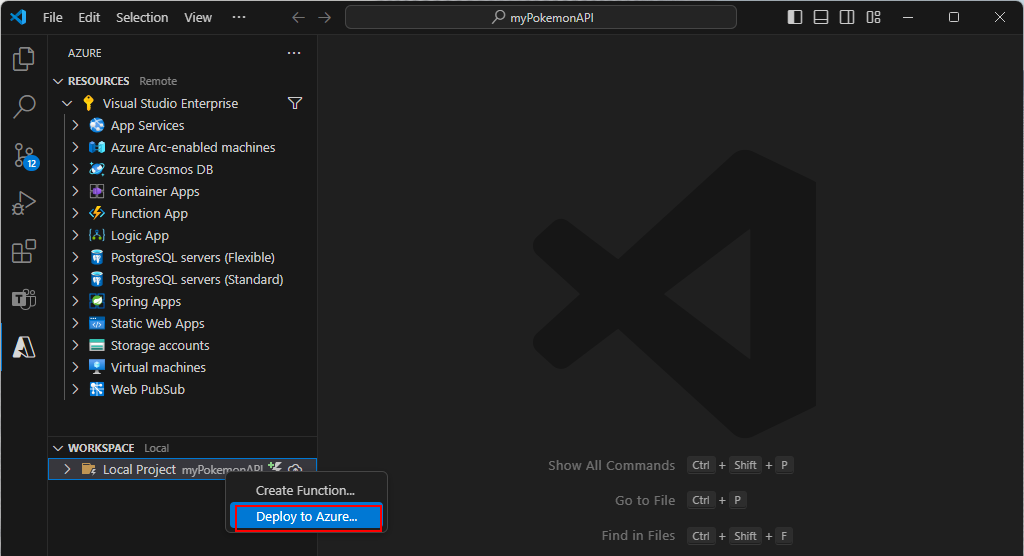Viewport: 1024px width, 556px height.
Task: Expand the App Services node chevron
Action: tap(75, 125)
